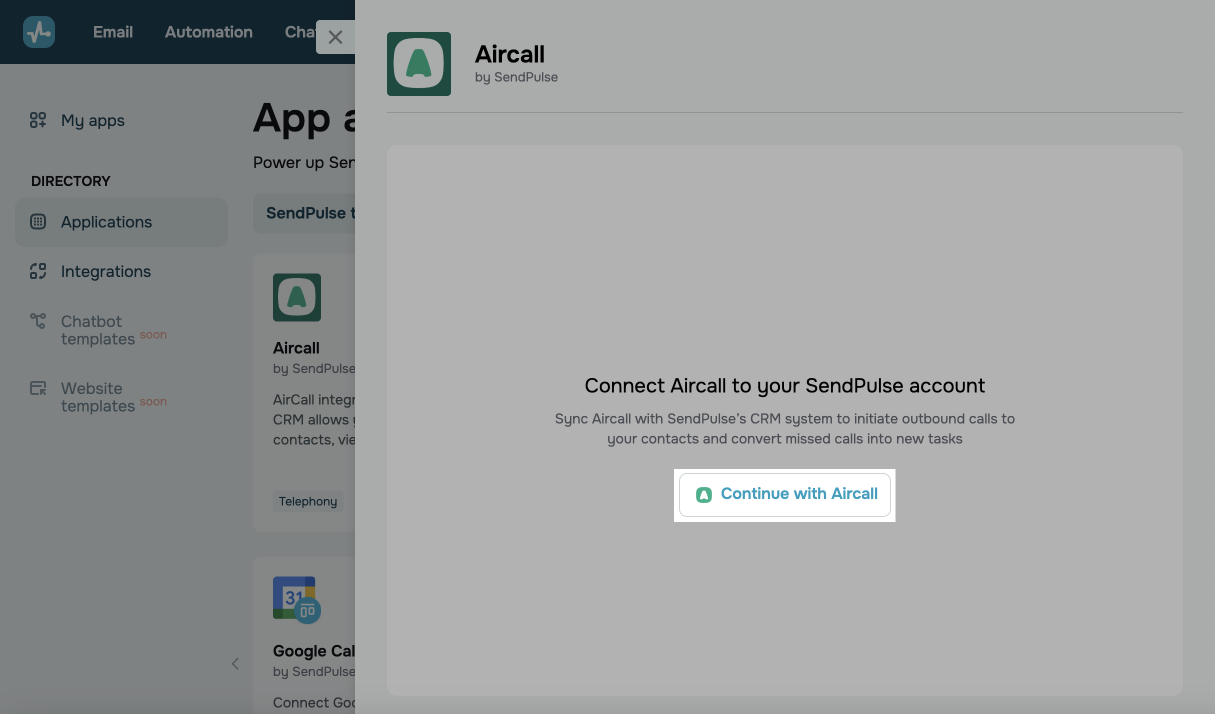Click the Website templates icon
The height and width of the screenshot is (714, 1215).
[x=38, y=388]
